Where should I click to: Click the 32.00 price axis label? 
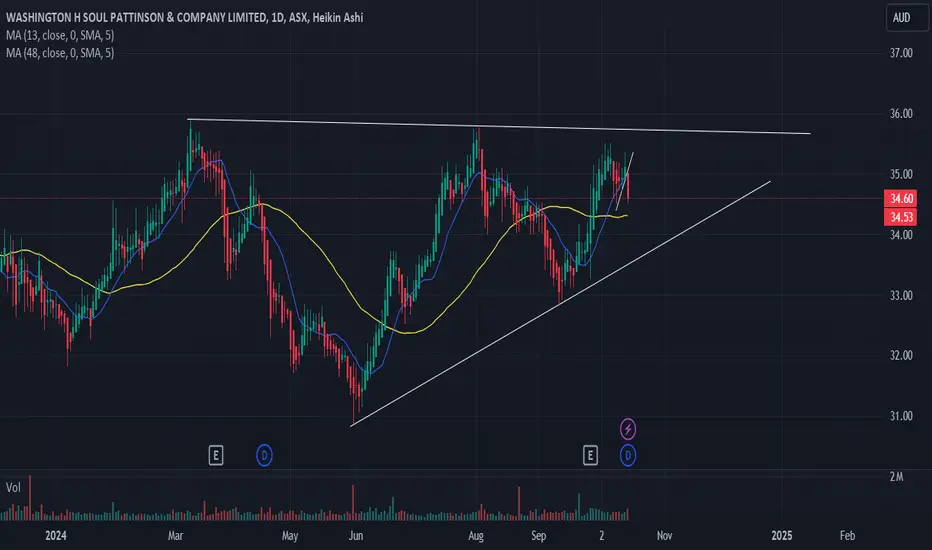pos(901,356)
